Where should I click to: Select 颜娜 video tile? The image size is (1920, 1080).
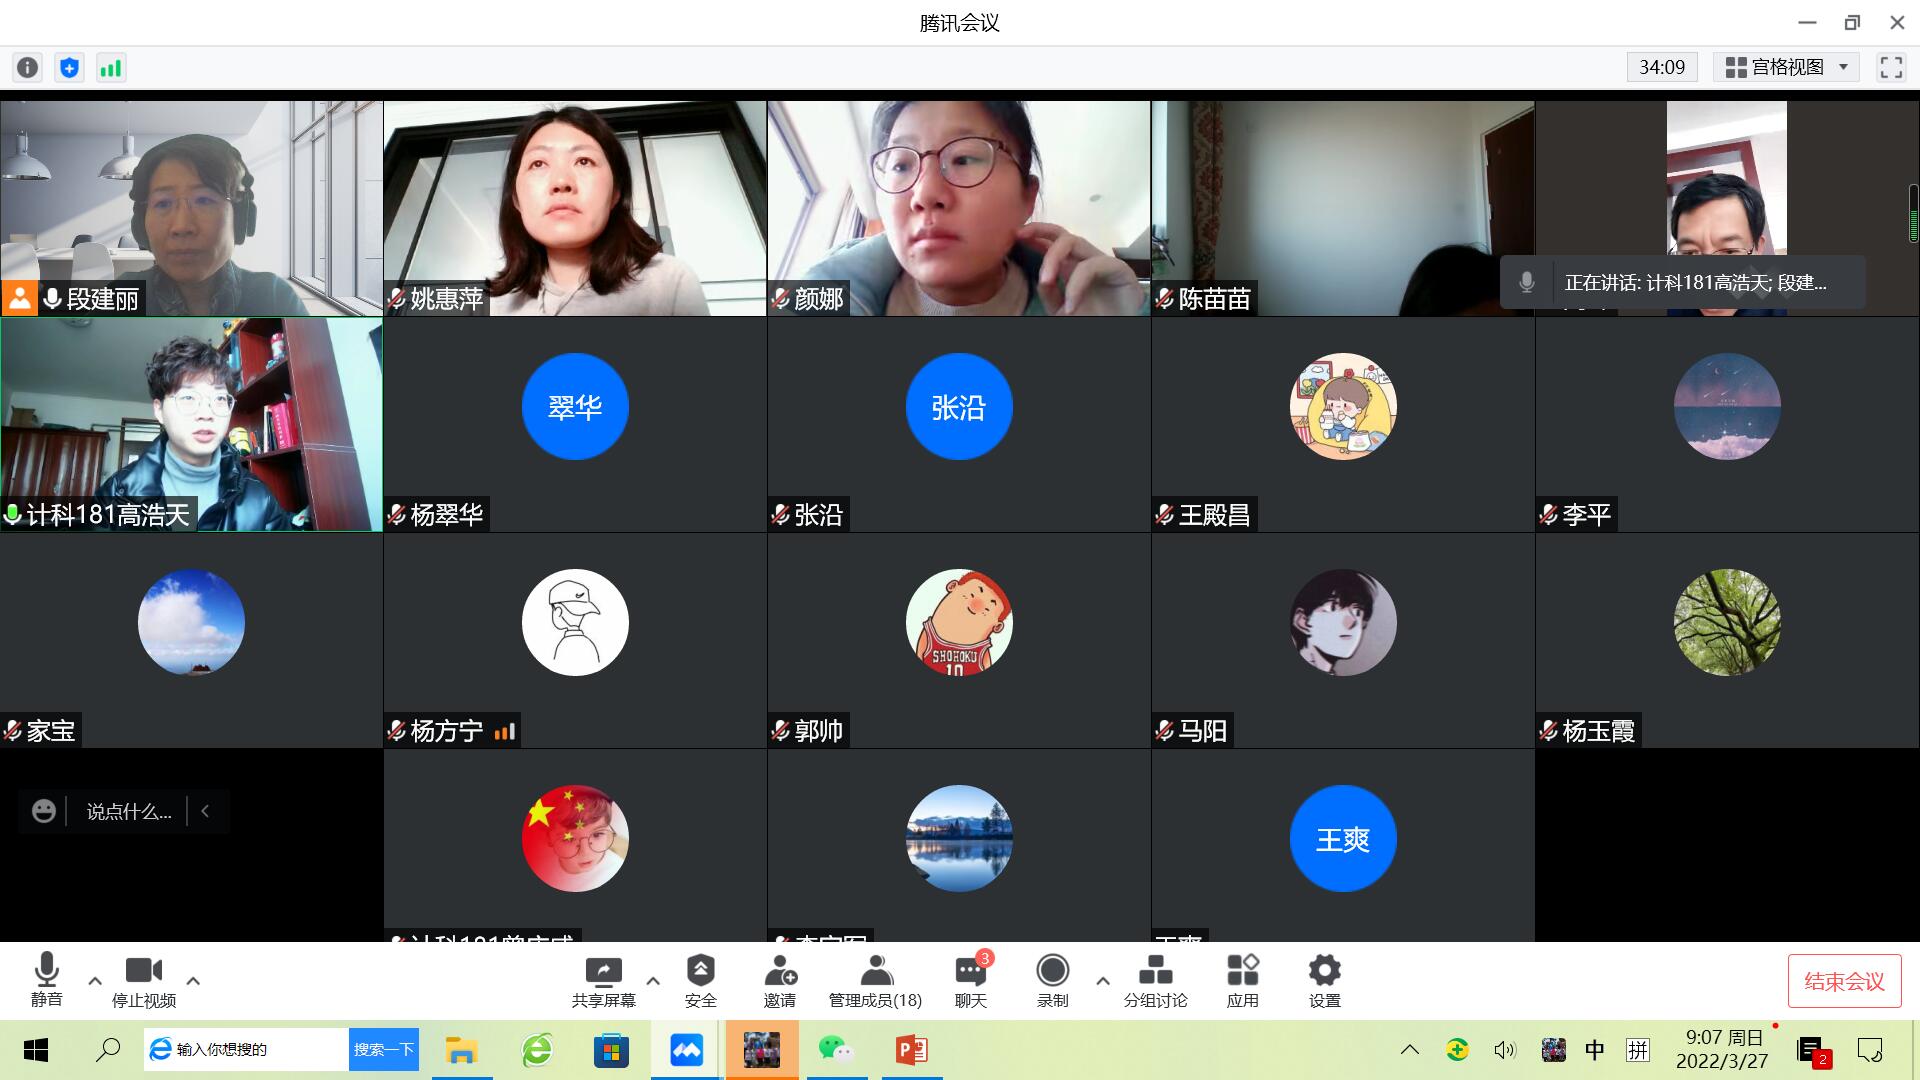click(x=959, y=208)
